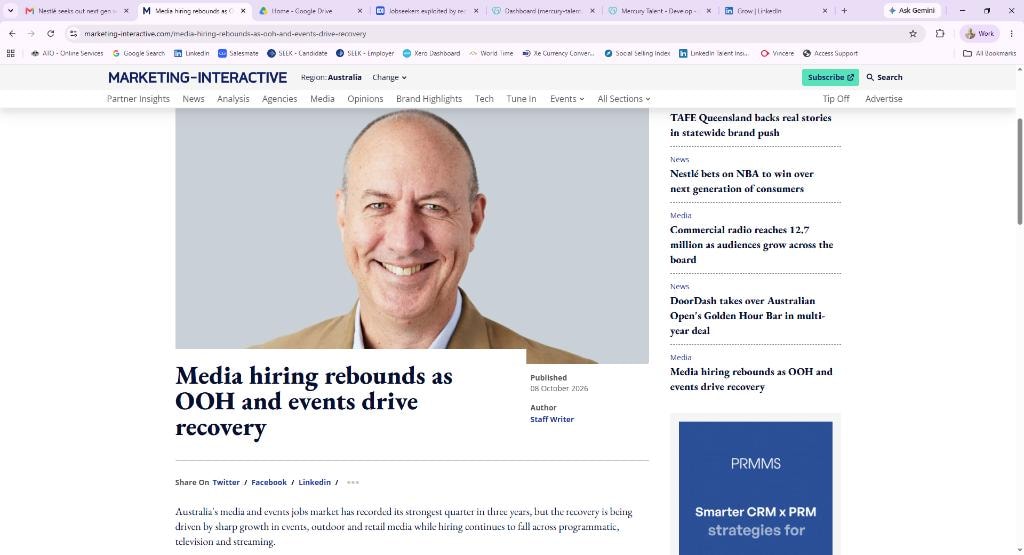The height and width of the screenshot is (555, 1024).
Task: Open the Social Selling Index bookmark
Action: click(x=637, y=54)
